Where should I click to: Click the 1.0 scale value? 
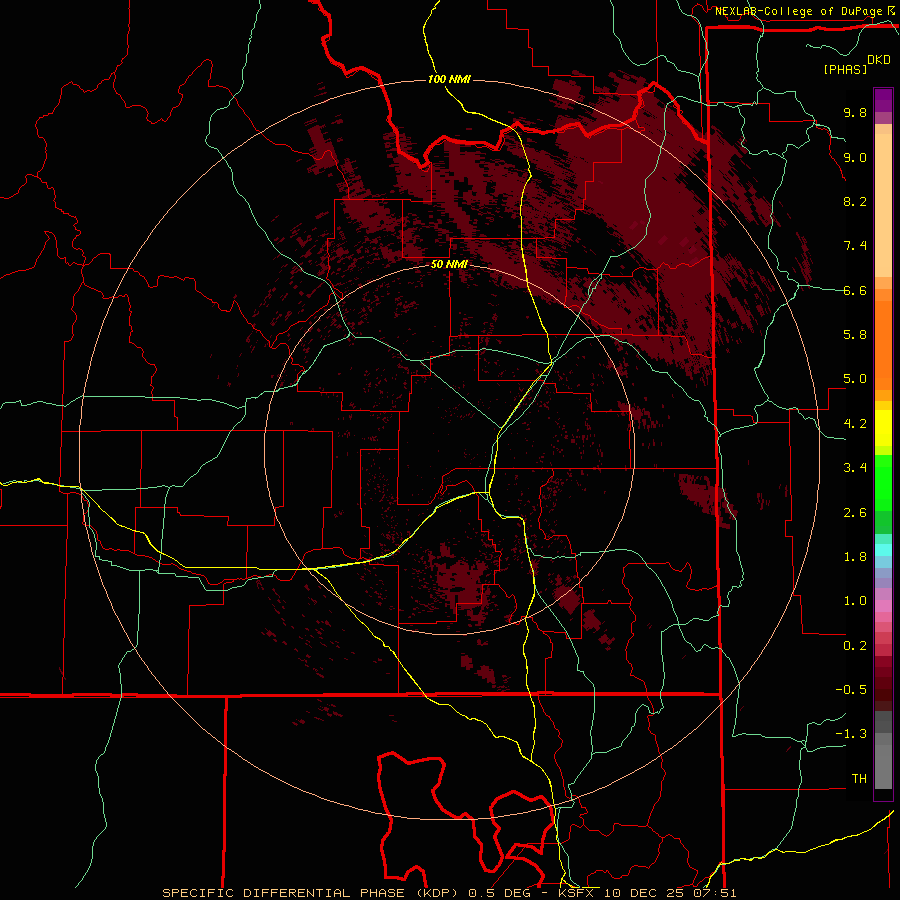pos(855,601)
